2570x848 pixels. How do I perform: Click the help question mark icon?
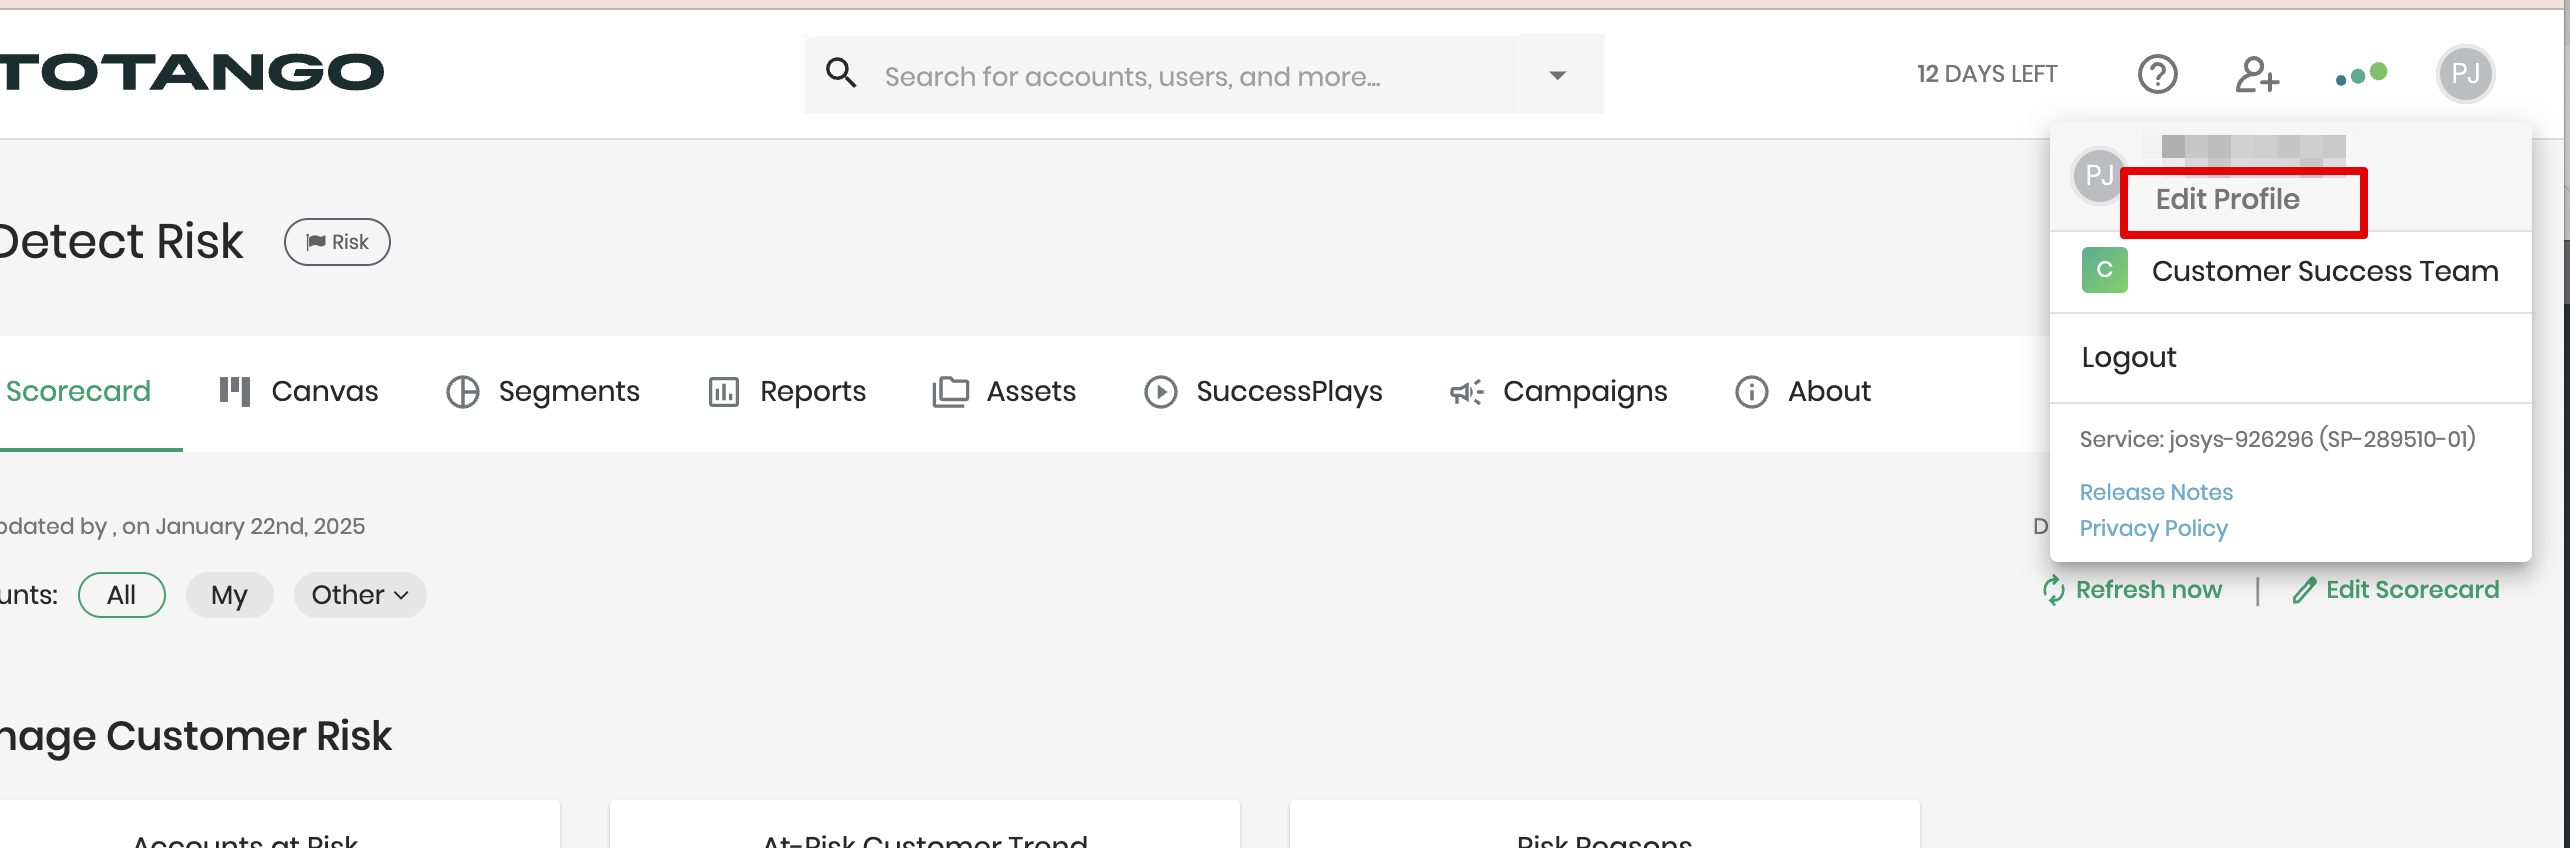(x=2157, y=74)
